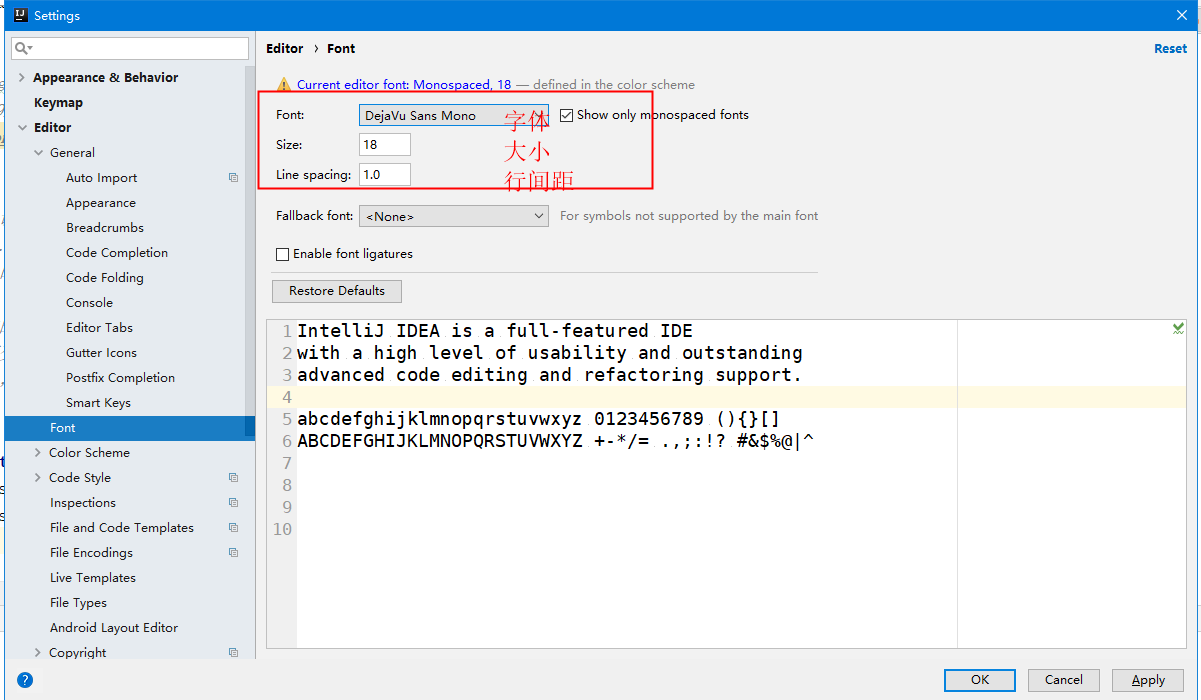Select Breadcrumbs settings

105,228
